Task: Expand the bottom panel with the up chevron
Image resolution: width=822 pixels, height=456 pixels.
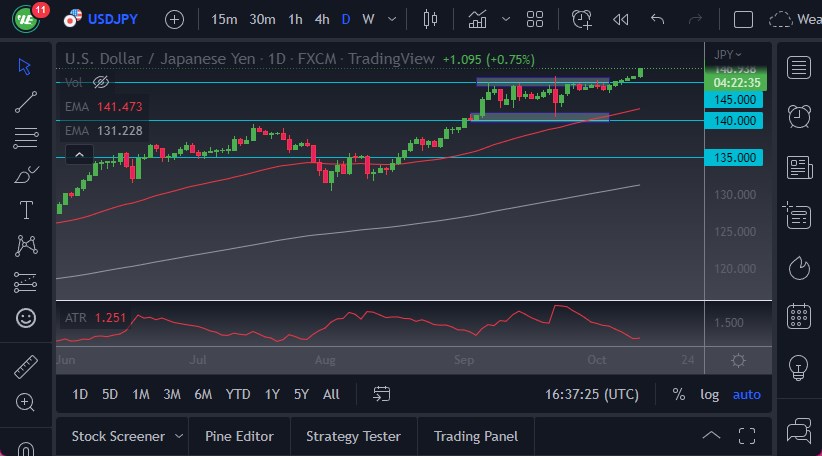Action: pos(711,436)
